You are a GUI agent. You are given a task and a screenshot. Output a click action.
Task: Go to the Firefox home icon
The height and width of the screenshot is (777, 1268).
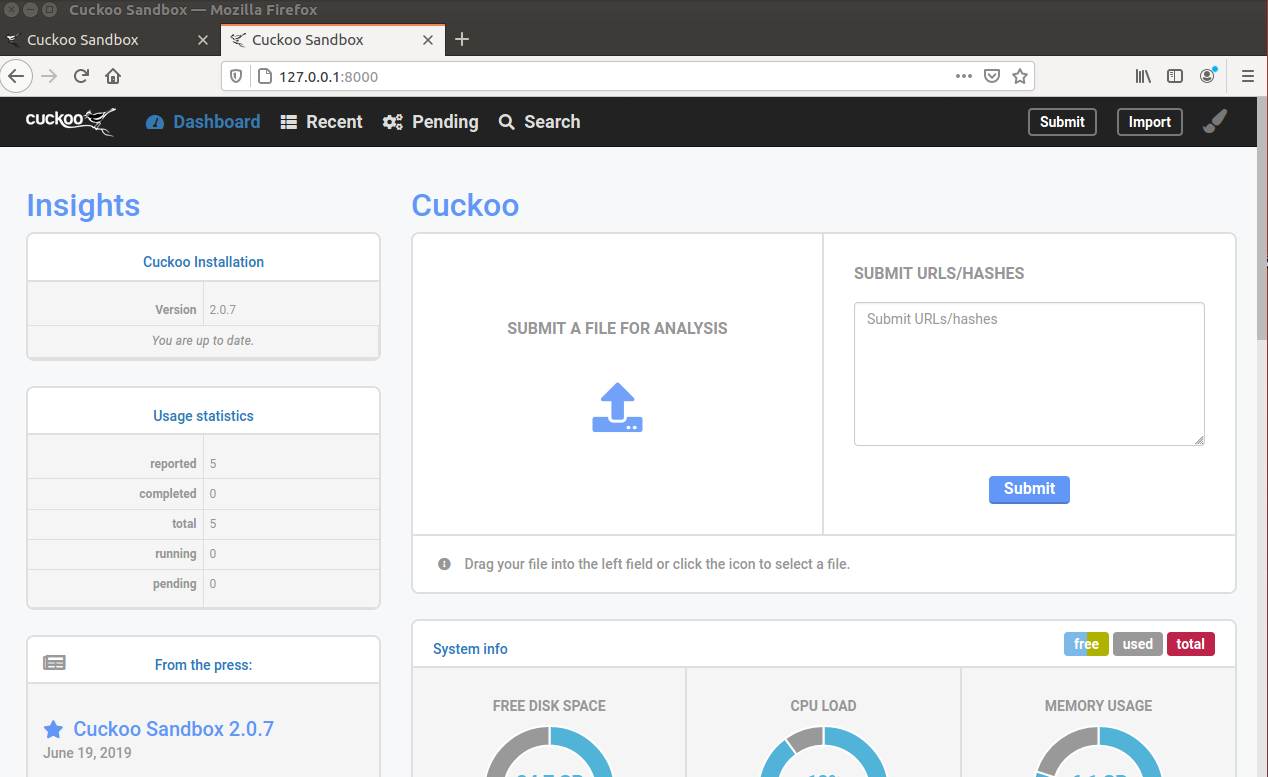coord(113,76)
